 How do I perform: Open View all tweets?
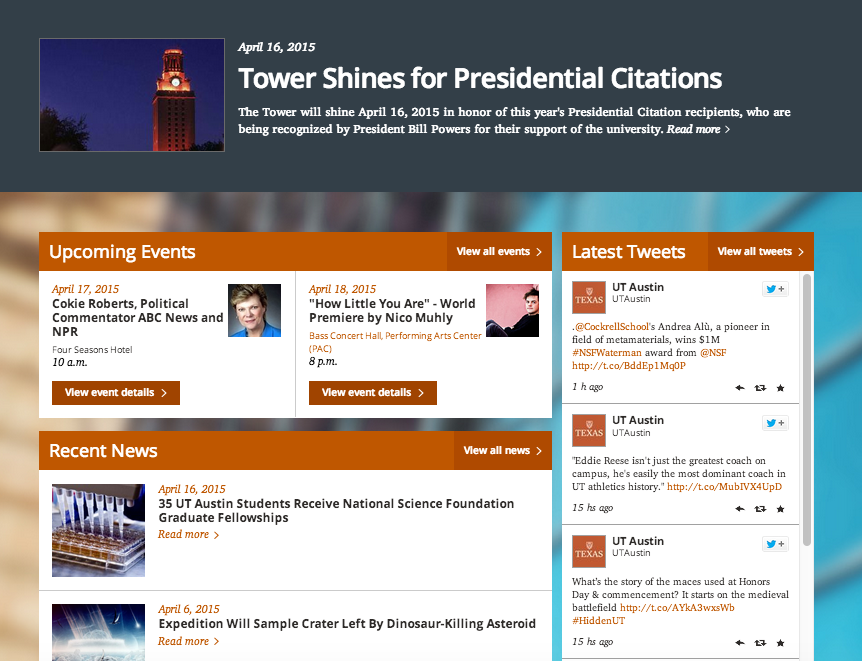tap(761, 251)
